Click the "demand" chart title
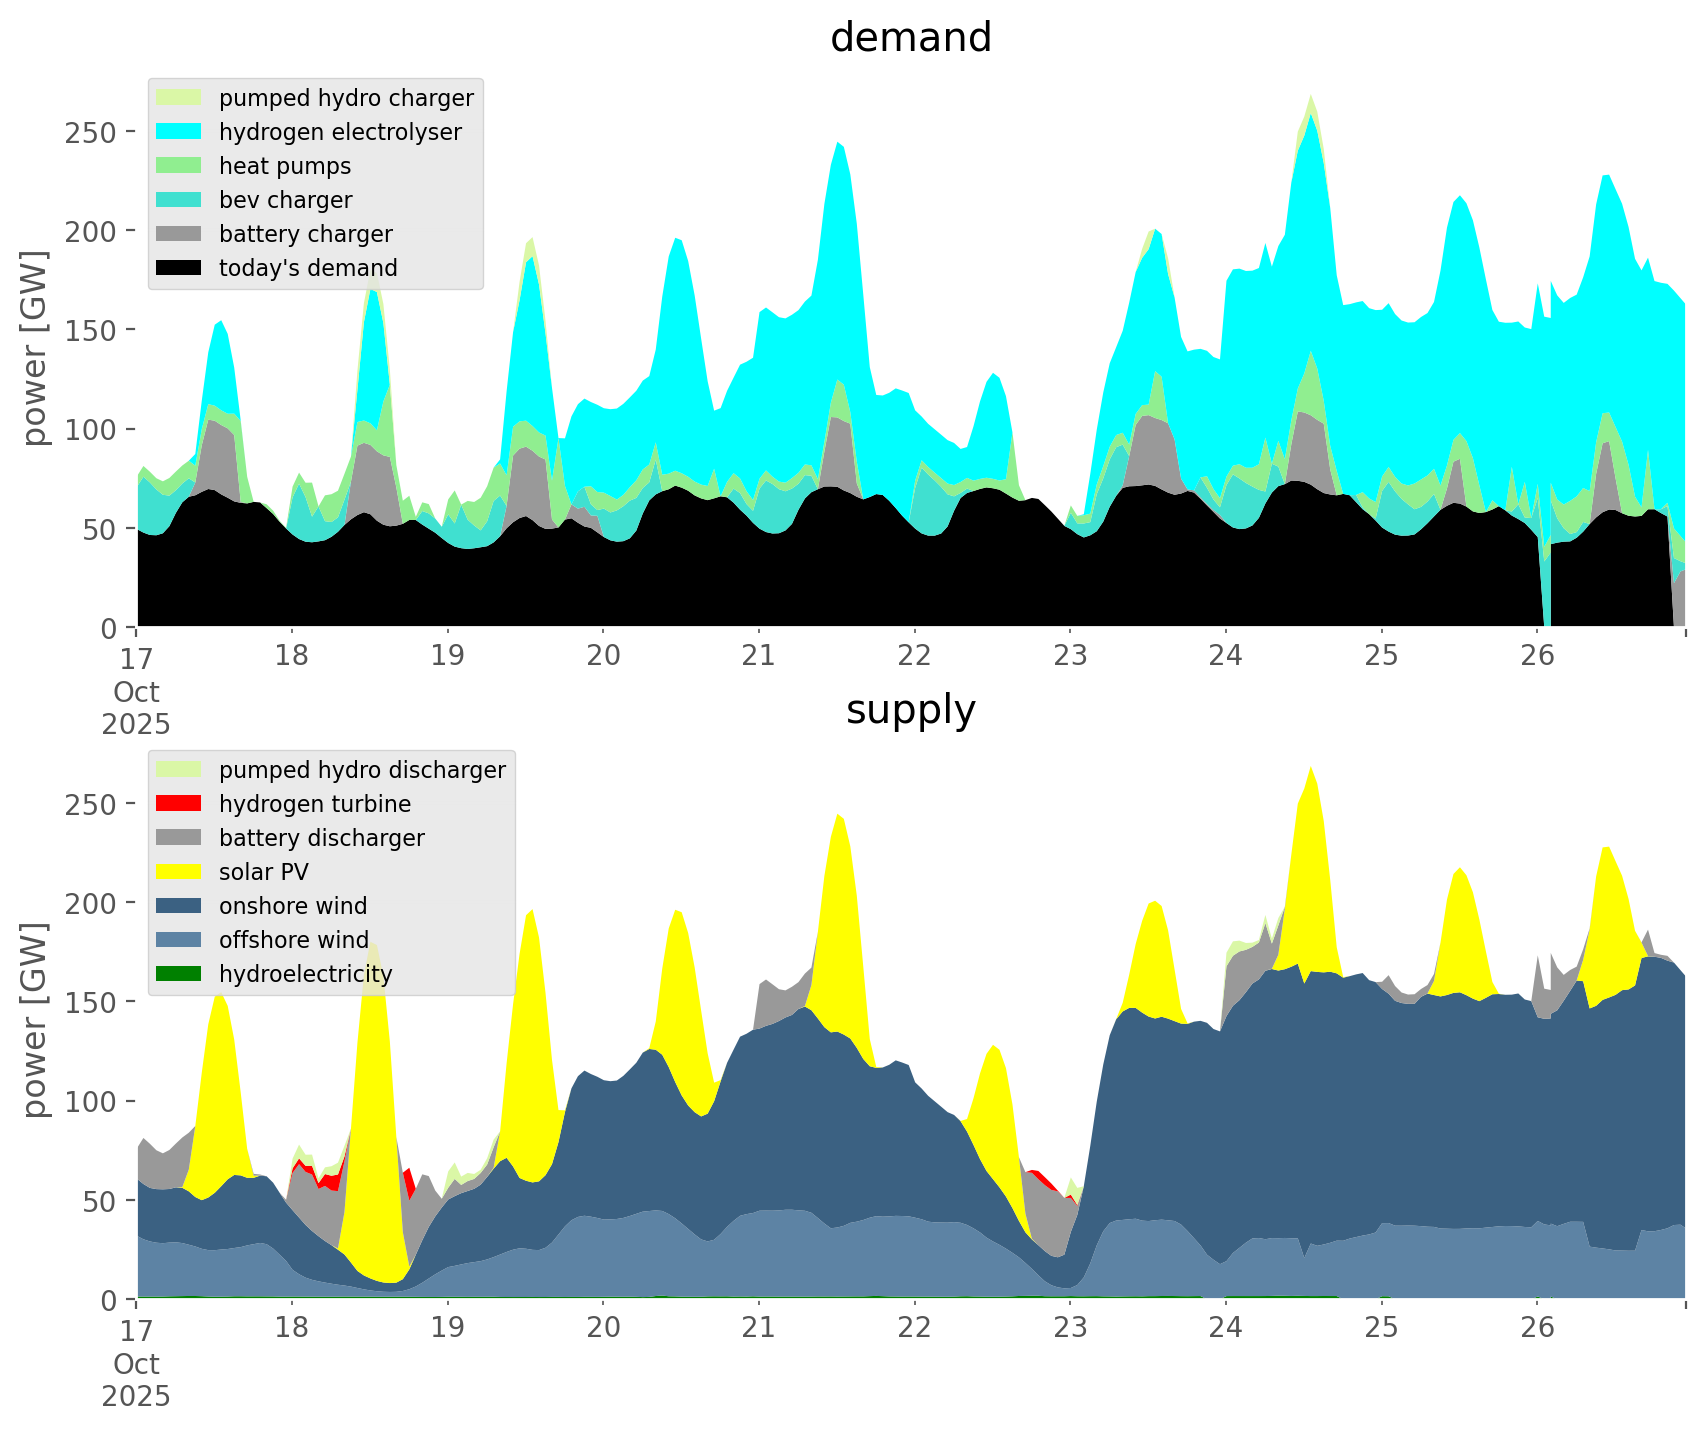Screen dimensions: 1706x1431 [x=911, y=38]
